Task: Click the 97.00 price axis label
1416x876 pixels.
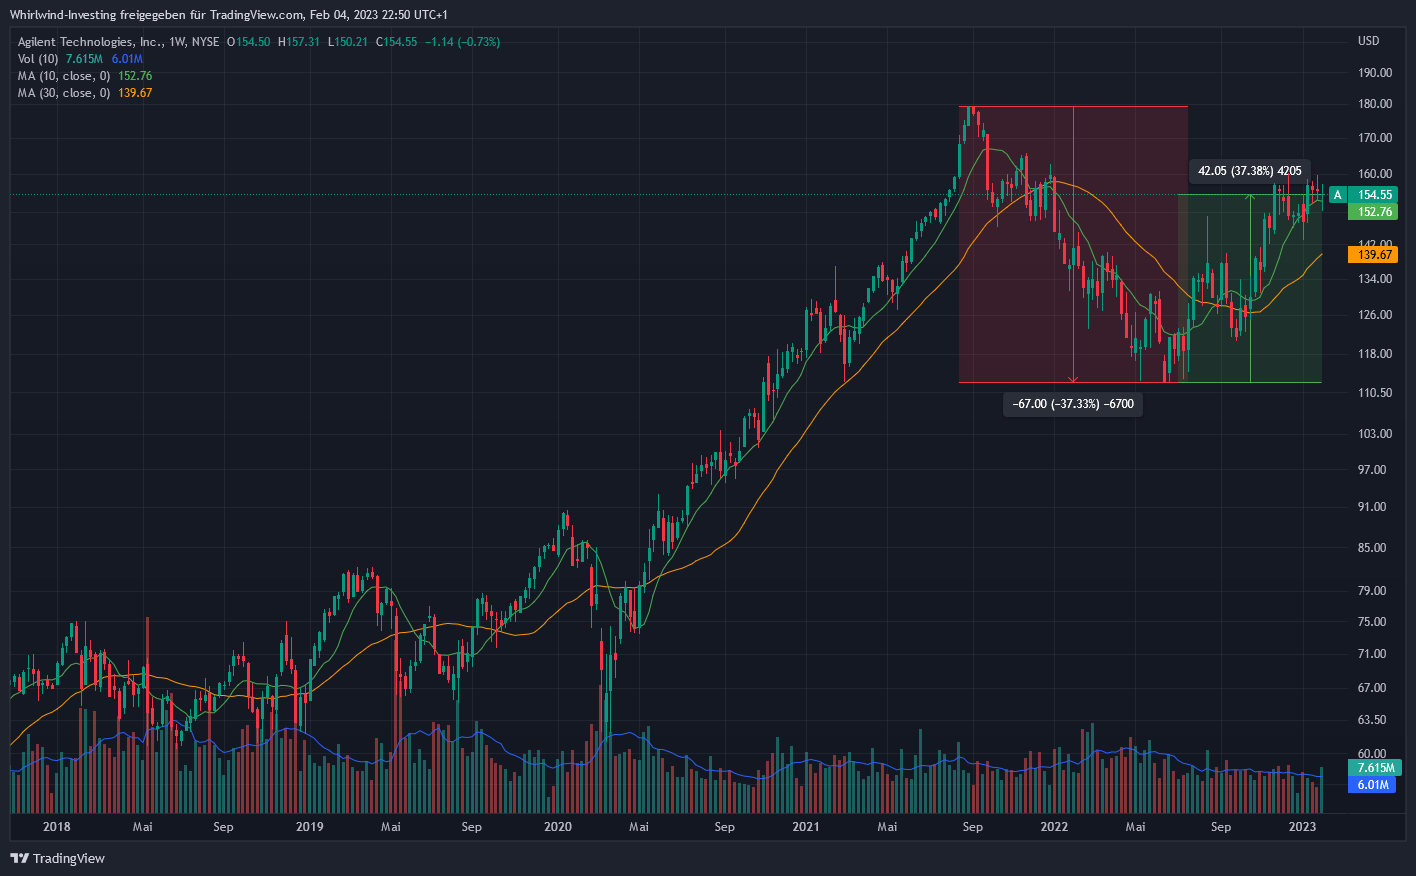Action: [1372, 470]
